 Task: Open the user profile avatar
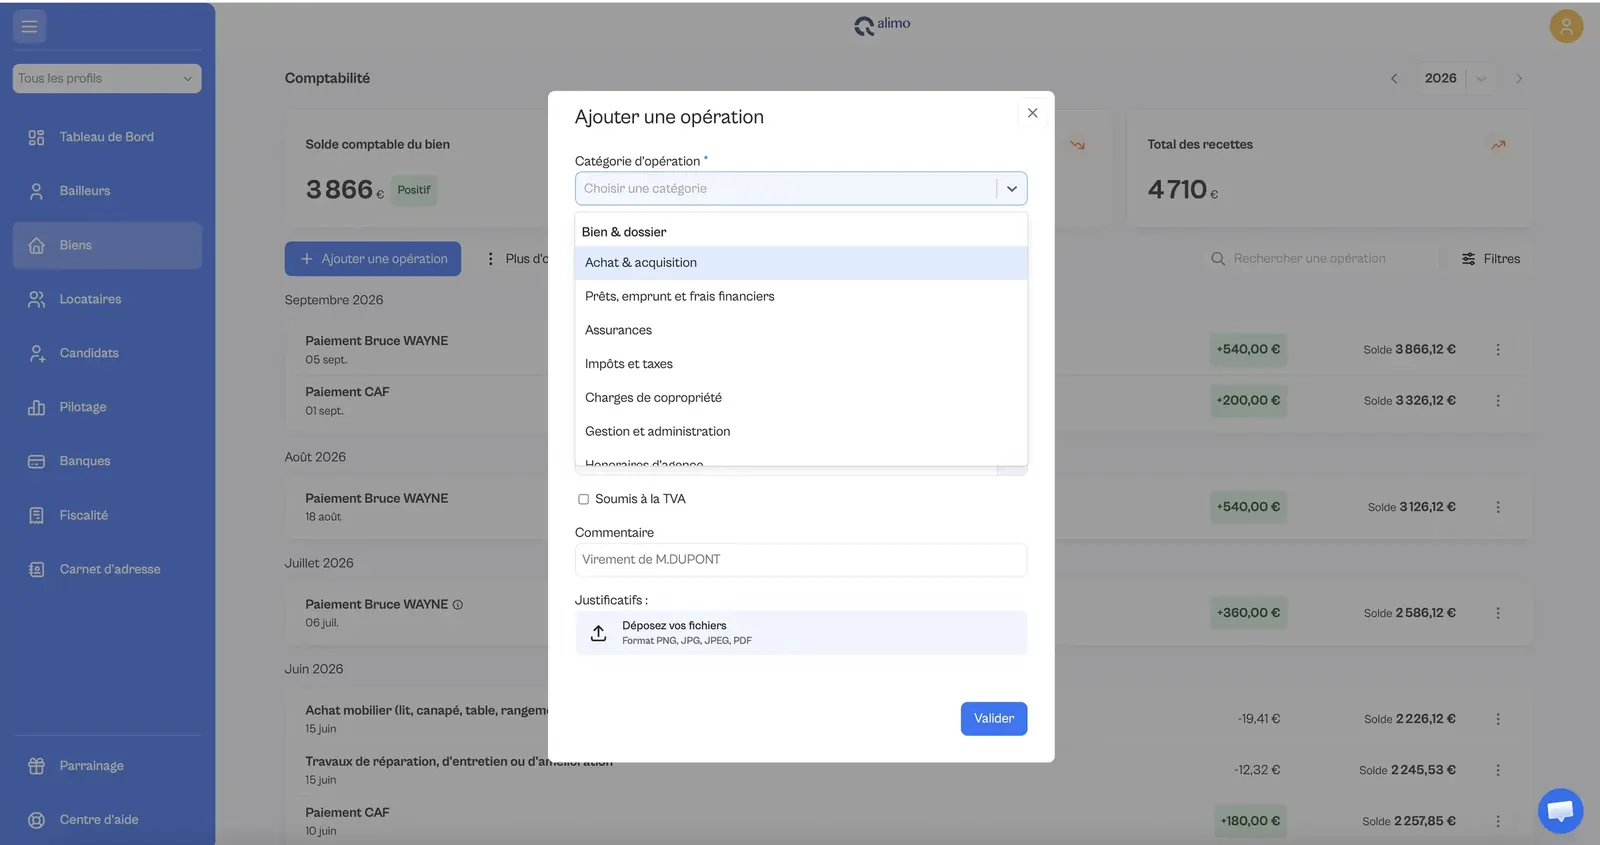(x=1566, y=26)
